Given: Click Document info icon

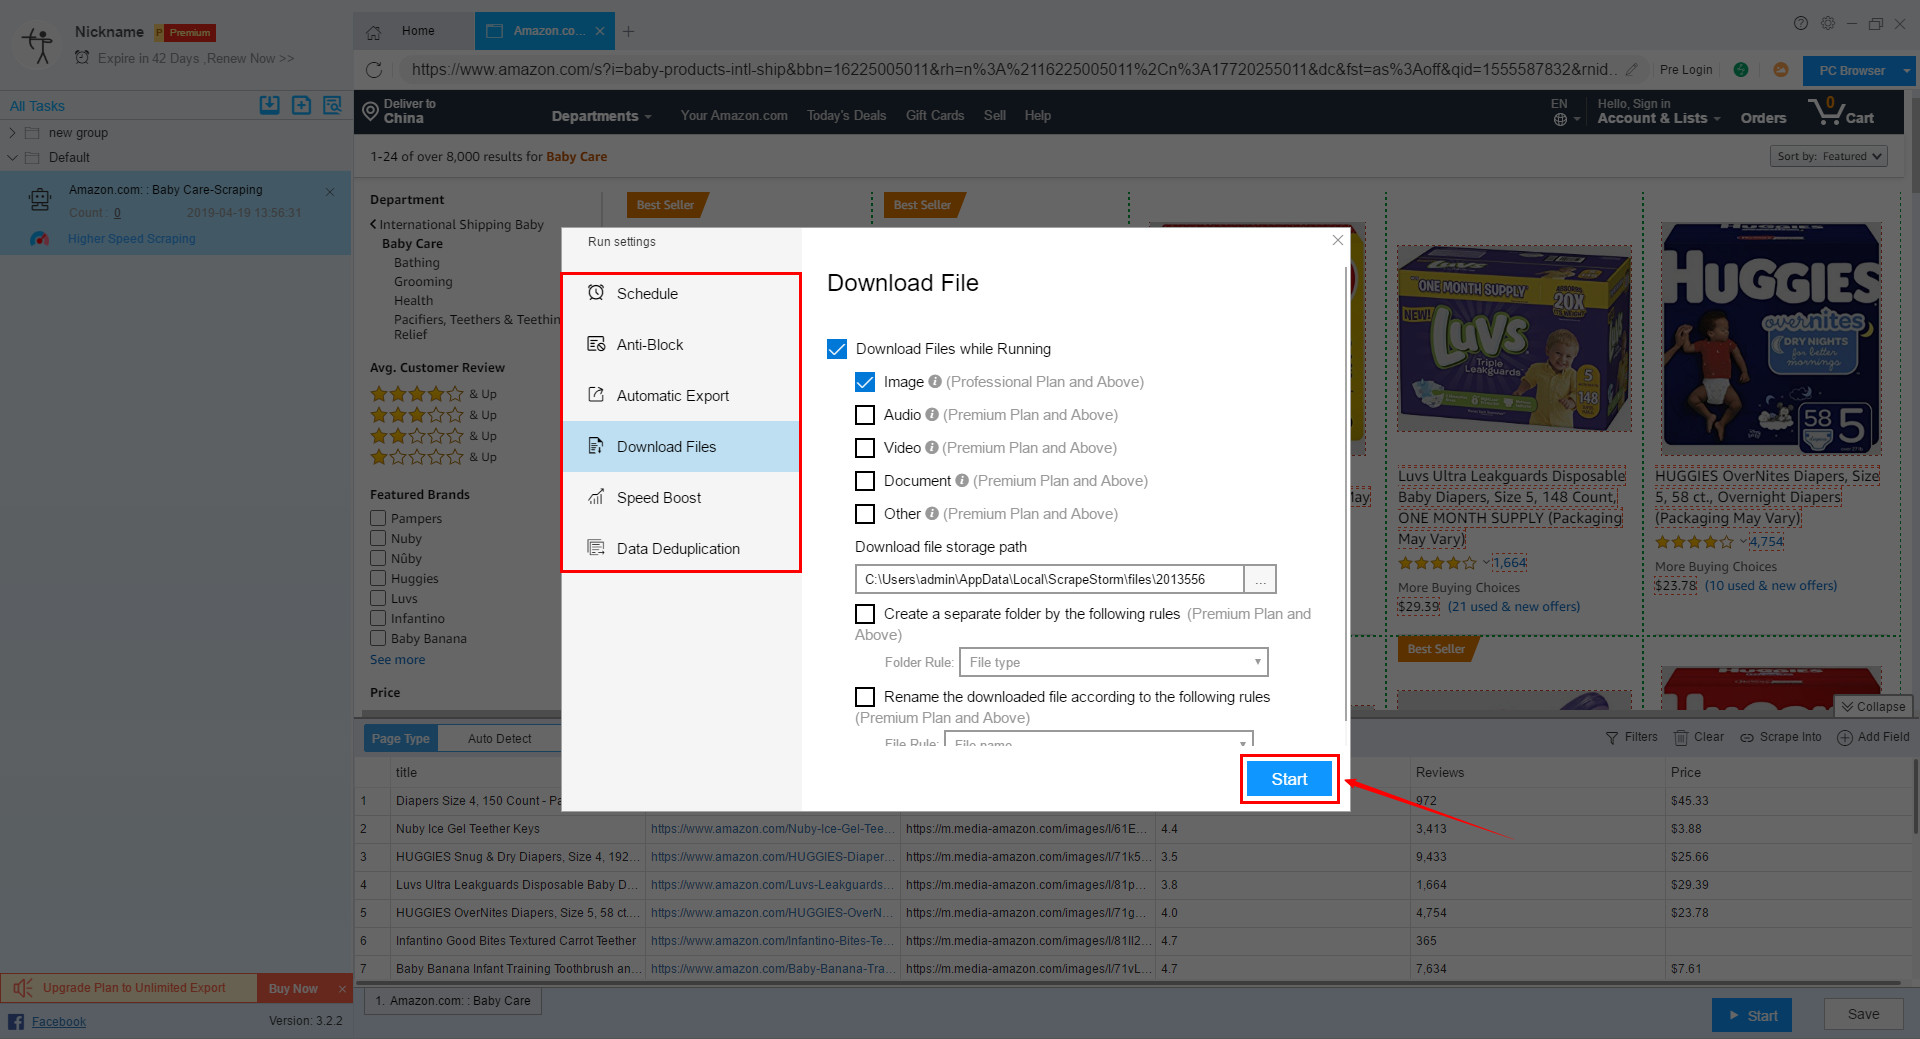Looking at the screenshot, I should click(x=962, y=481).
